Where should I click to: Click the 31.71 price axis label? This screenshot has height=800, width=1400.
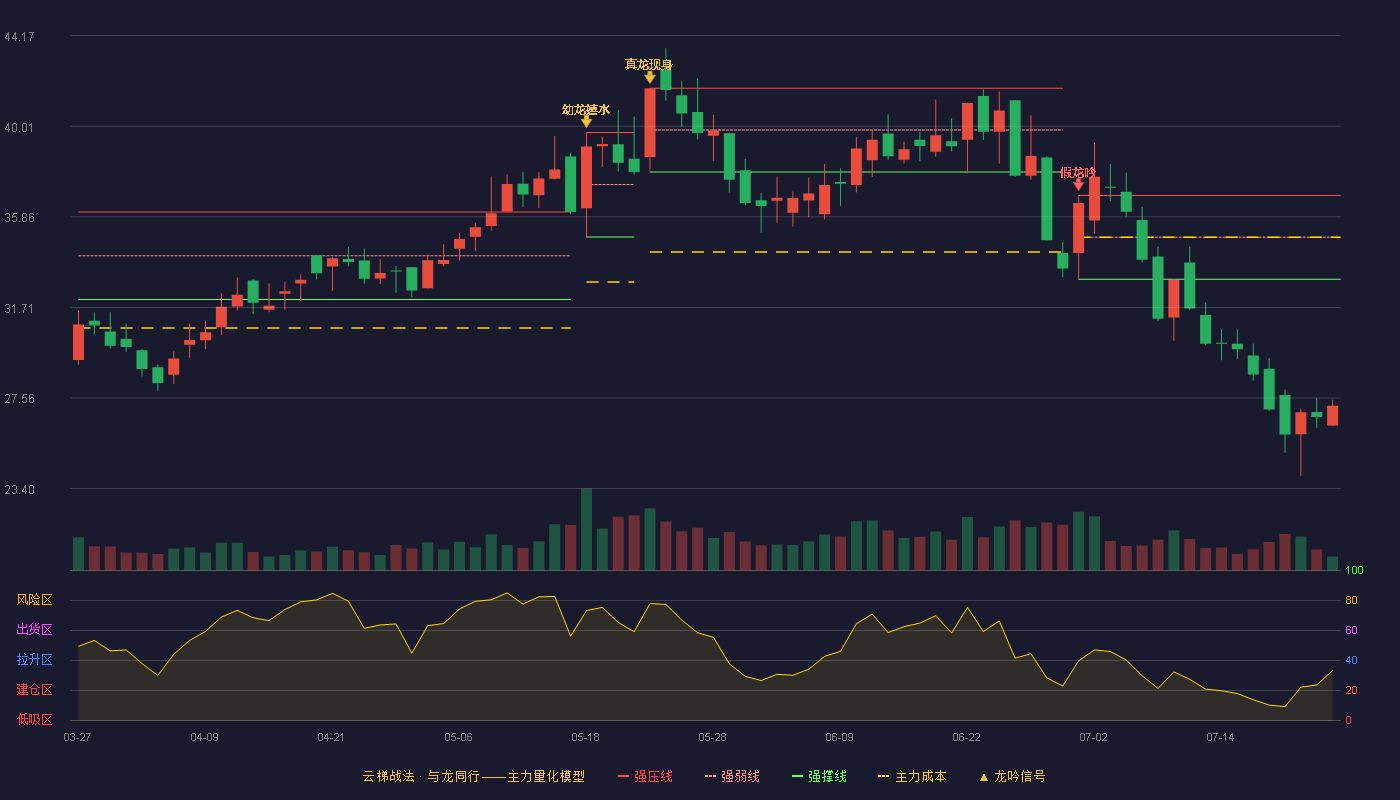pyautogui.click(x=20, y=309)
